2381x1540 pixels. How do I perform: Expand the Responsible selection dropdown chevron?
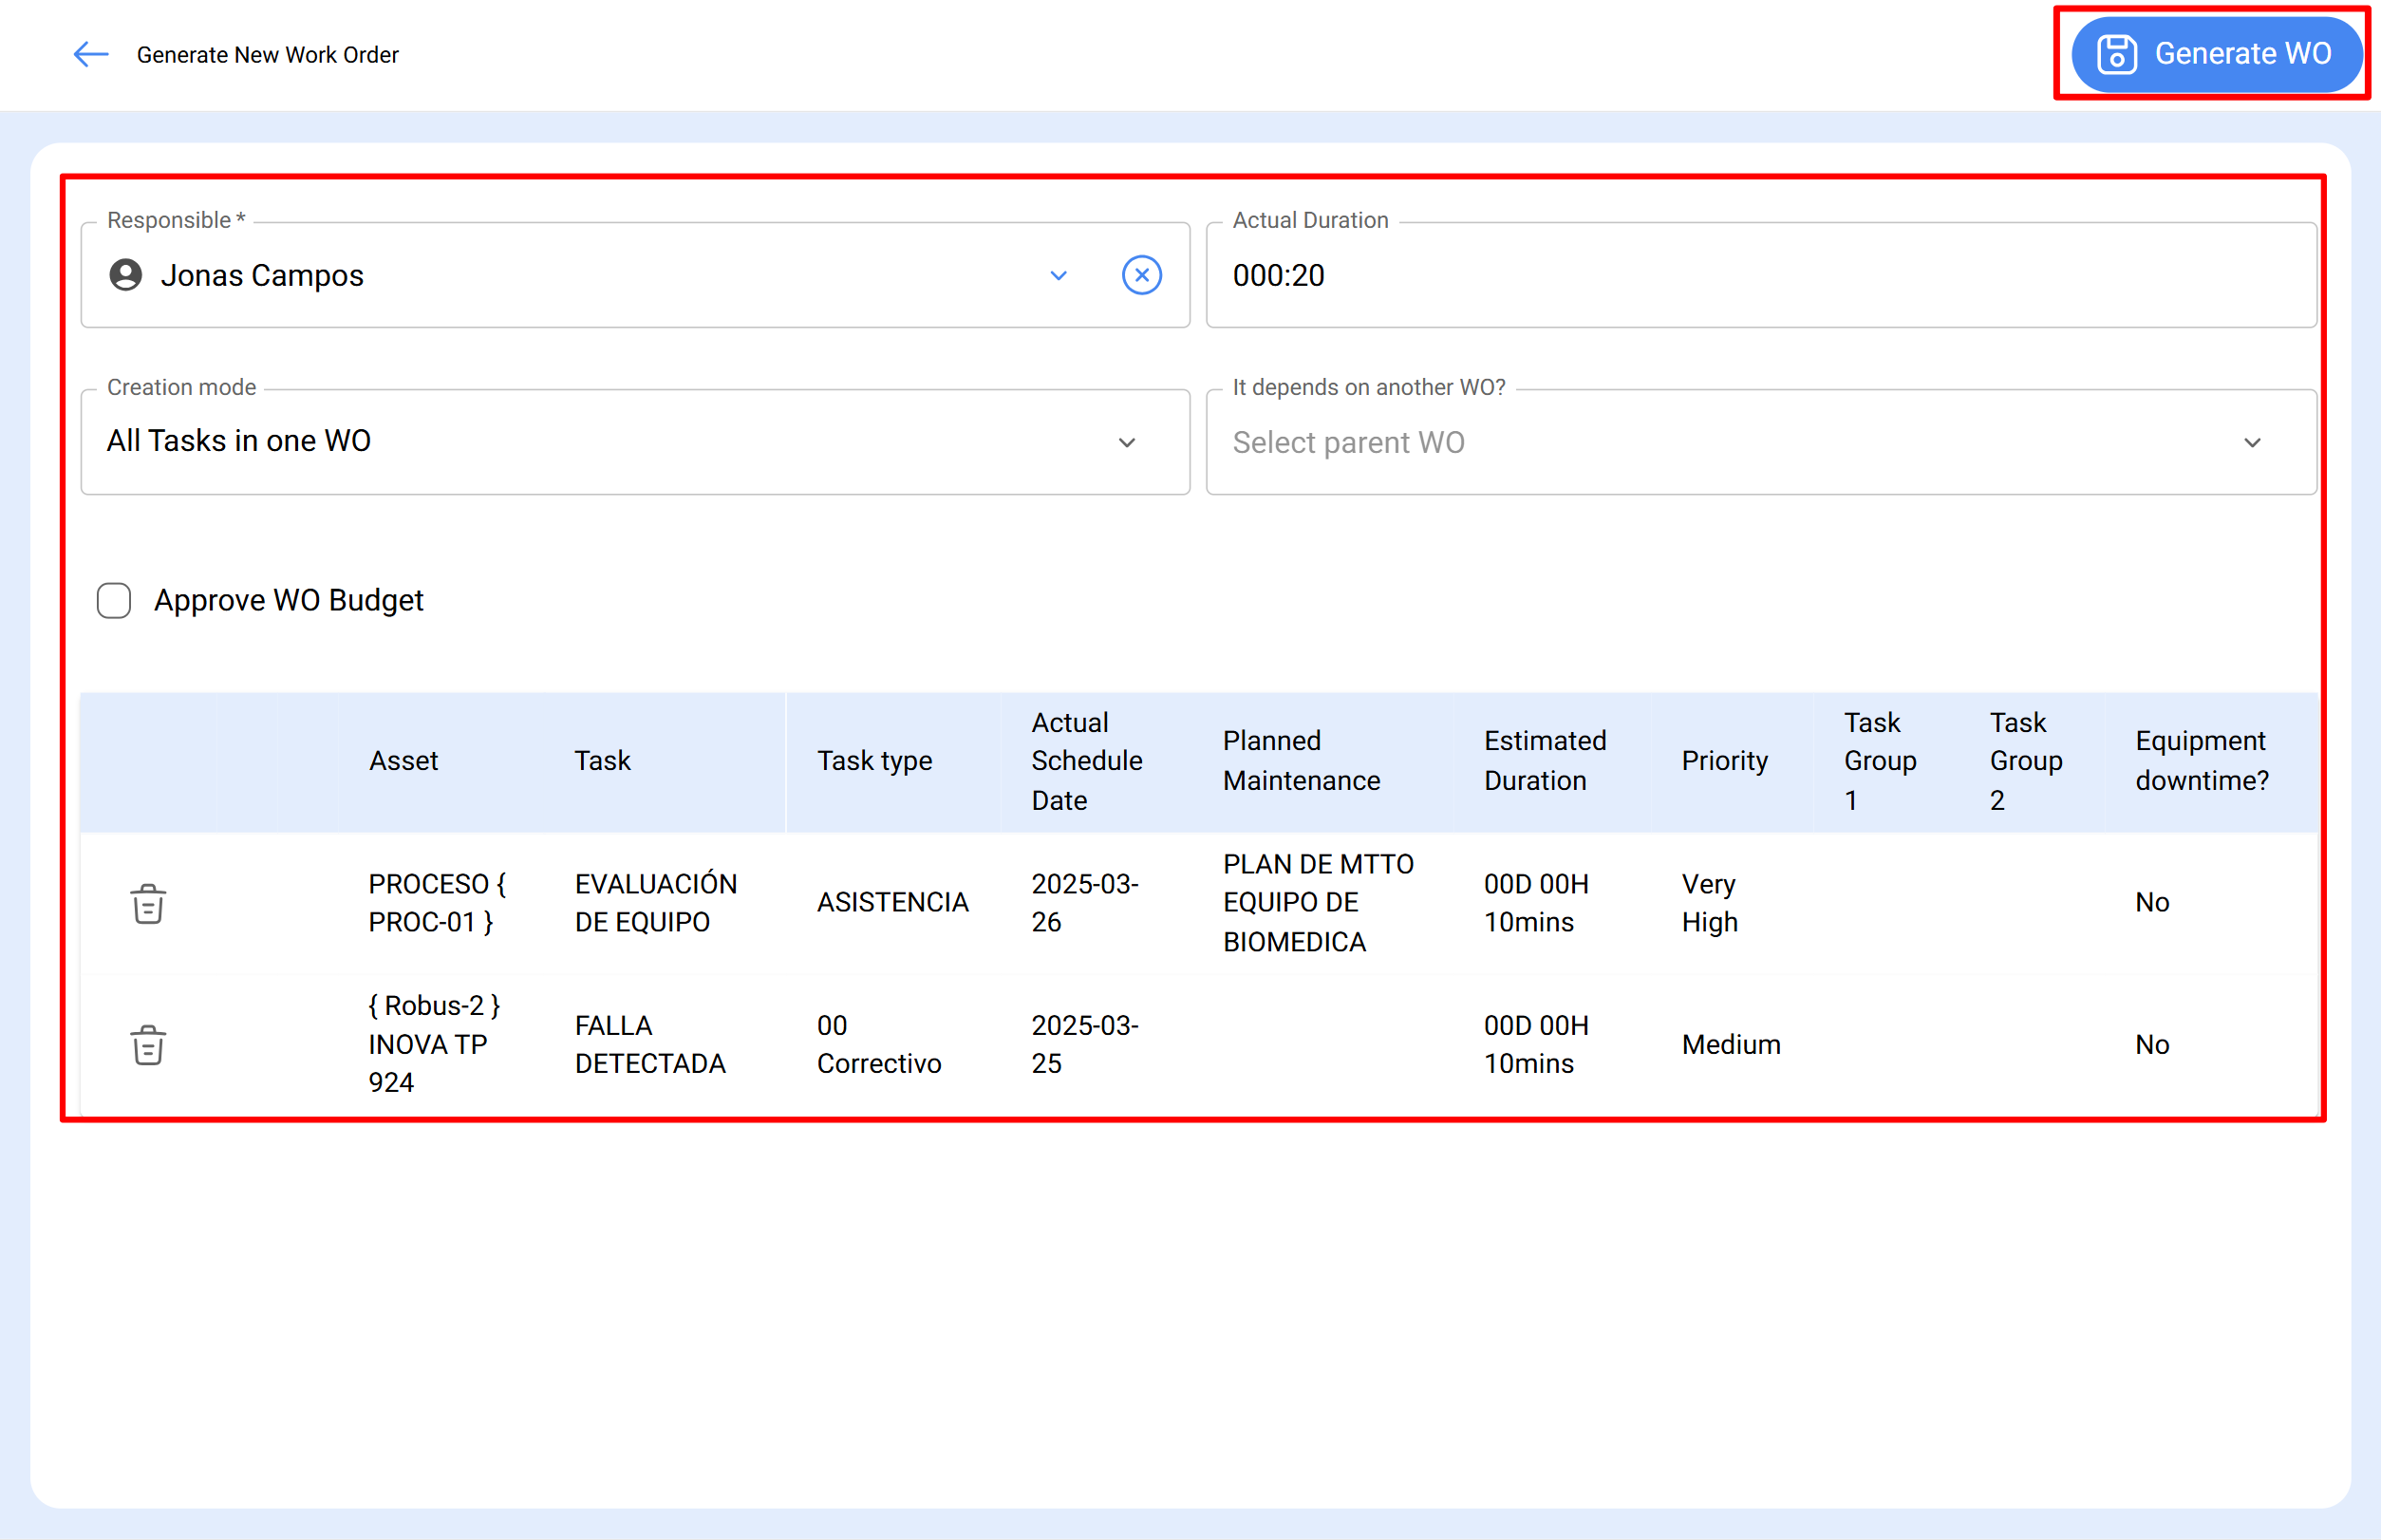point(1058,275)
